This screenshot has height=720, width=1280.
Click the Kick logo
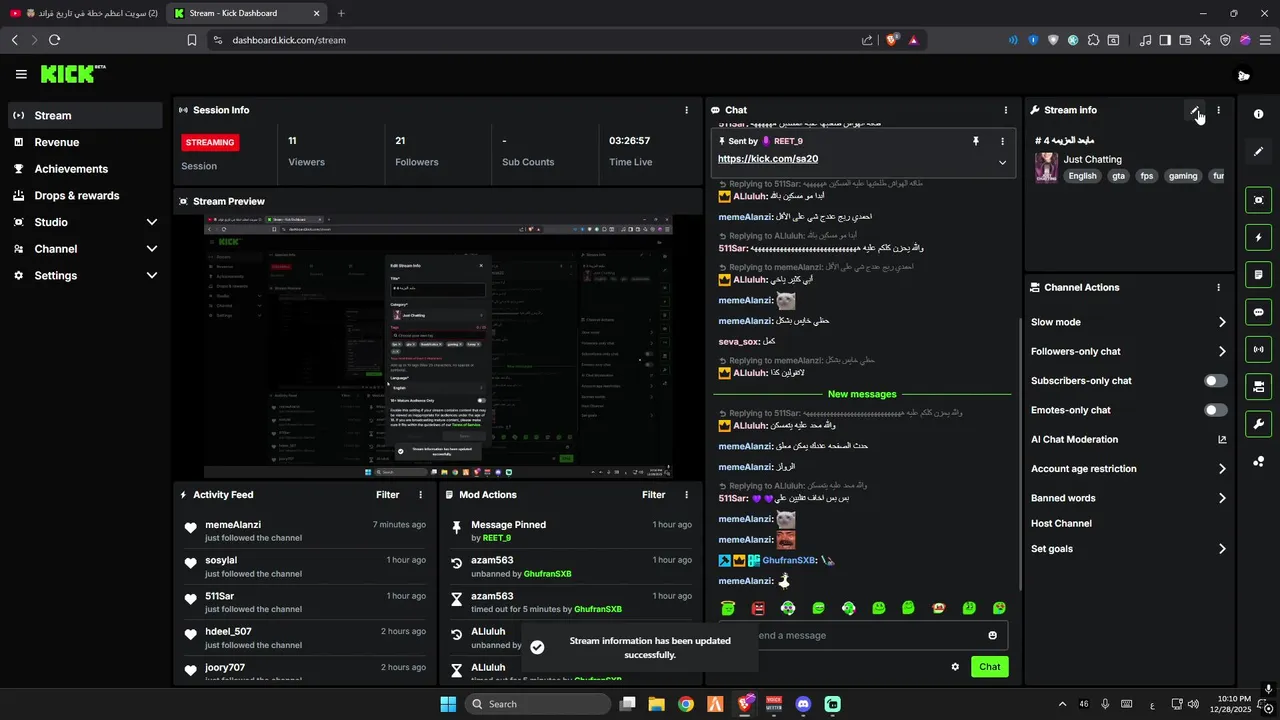tap(72, 74)
